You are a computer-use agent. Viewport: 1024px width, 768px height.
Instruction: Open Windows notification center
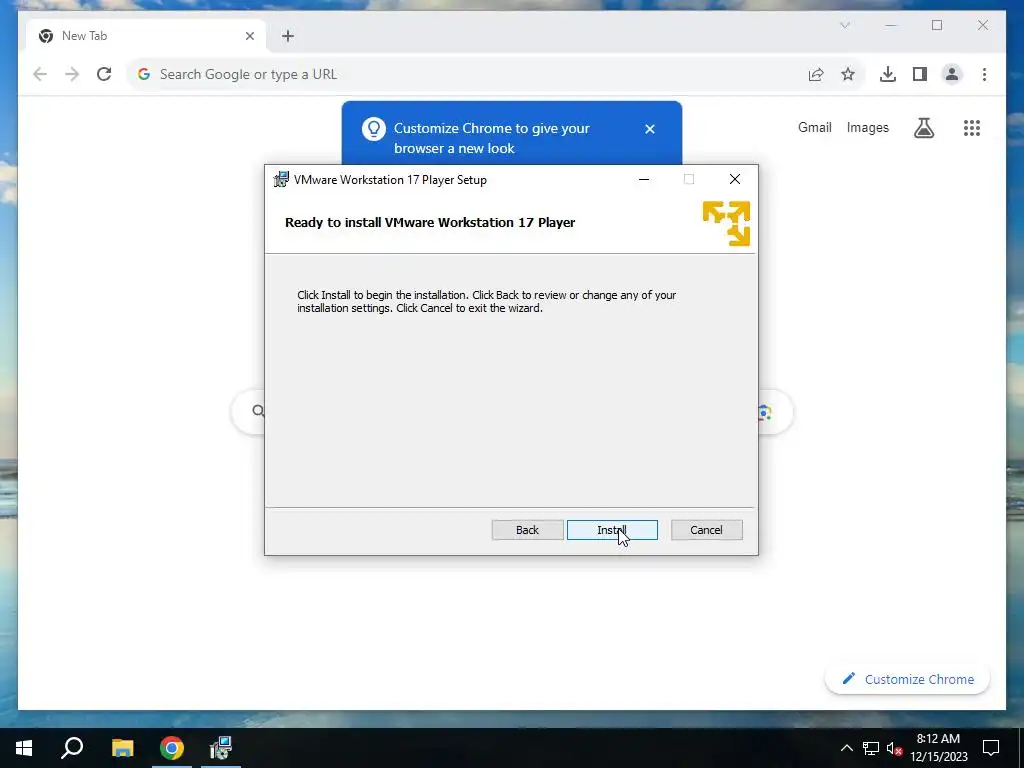pos(991,748)
